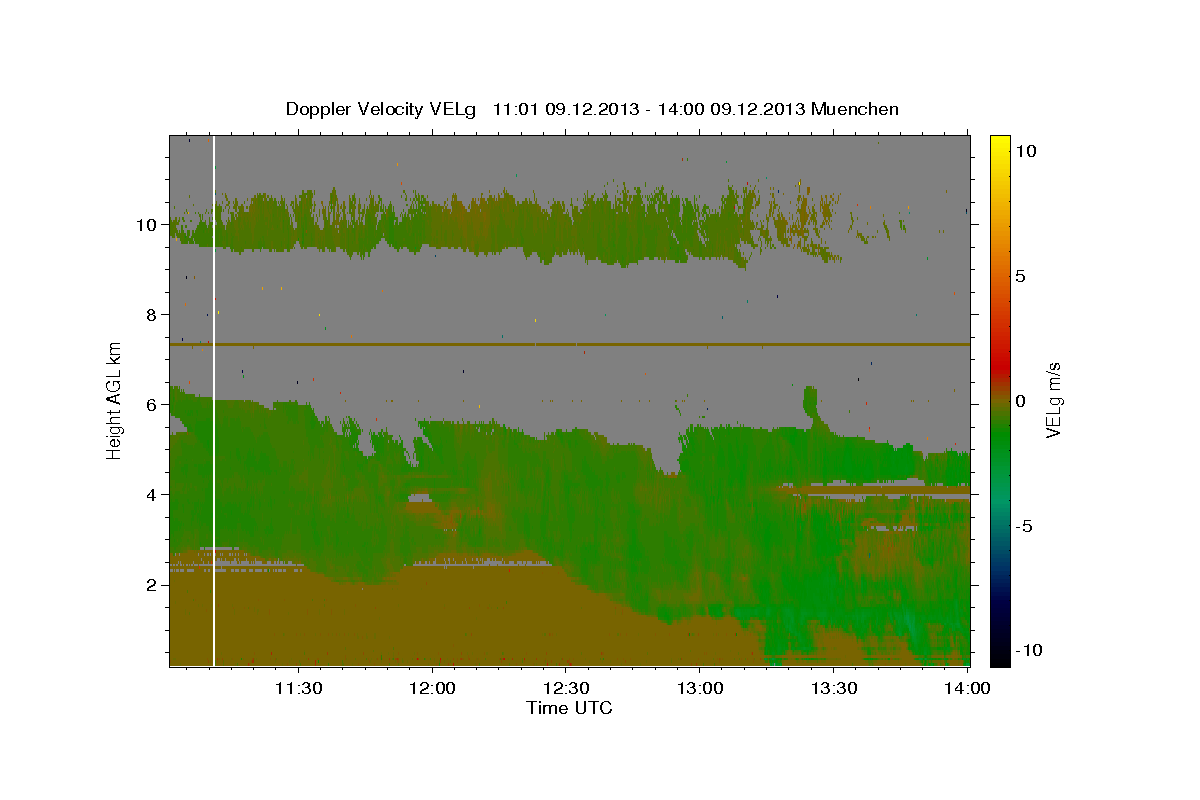Click the white vertical time marker line
This screenshot has height=800, width=1200.
pos(214,400)
